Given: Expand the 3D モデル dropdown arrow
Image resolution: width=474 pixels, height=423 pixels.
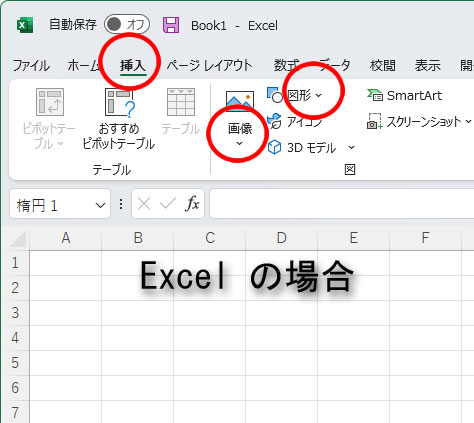Looking at the screenshot, I should coord(351,147).
